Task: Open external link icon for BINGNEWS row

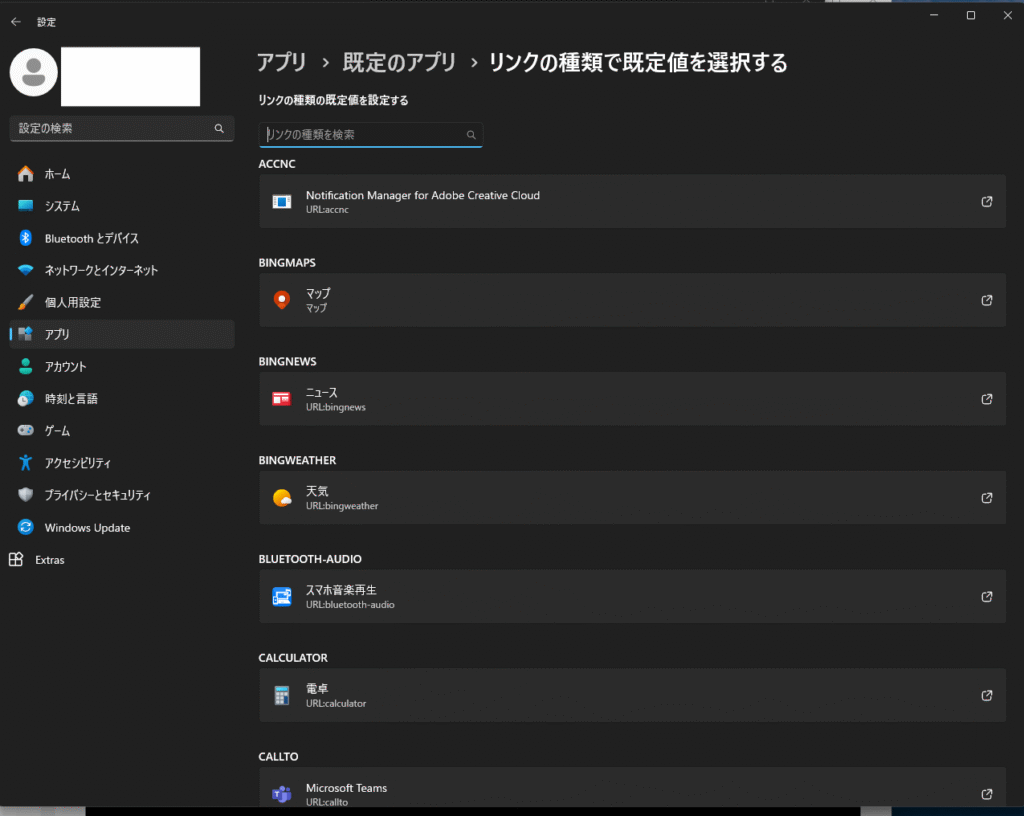Action: coord(987,399)
